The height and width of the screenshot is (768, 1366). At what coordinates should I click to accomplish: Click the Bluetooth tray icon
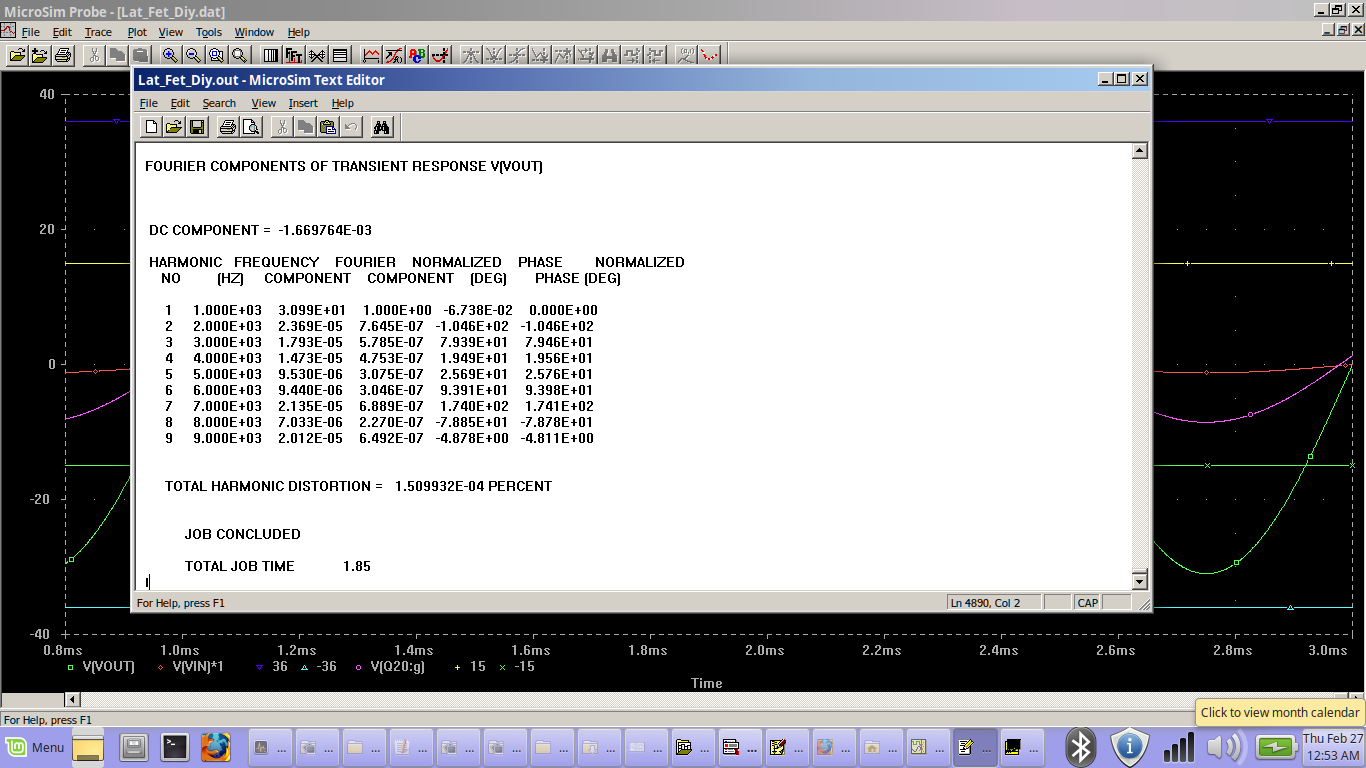click(1081, 747)
